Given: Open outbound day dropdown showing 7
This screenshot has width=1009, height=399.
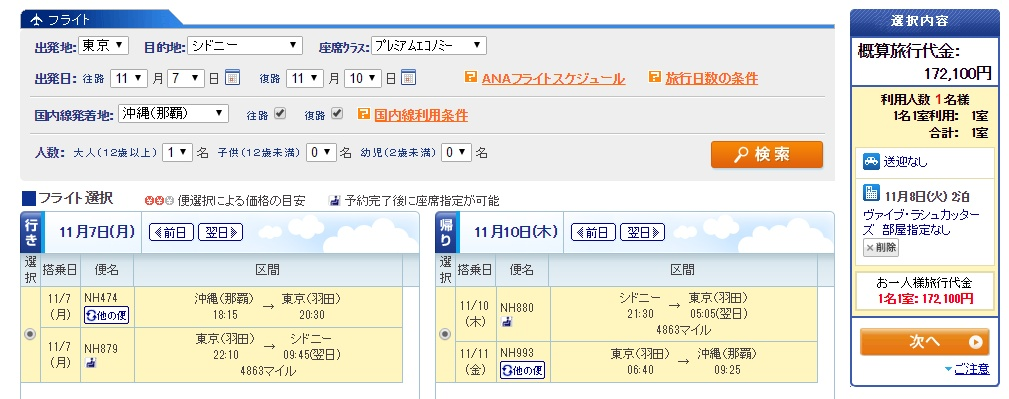Looking at the screenshot, I should click(x=186, y=79).
